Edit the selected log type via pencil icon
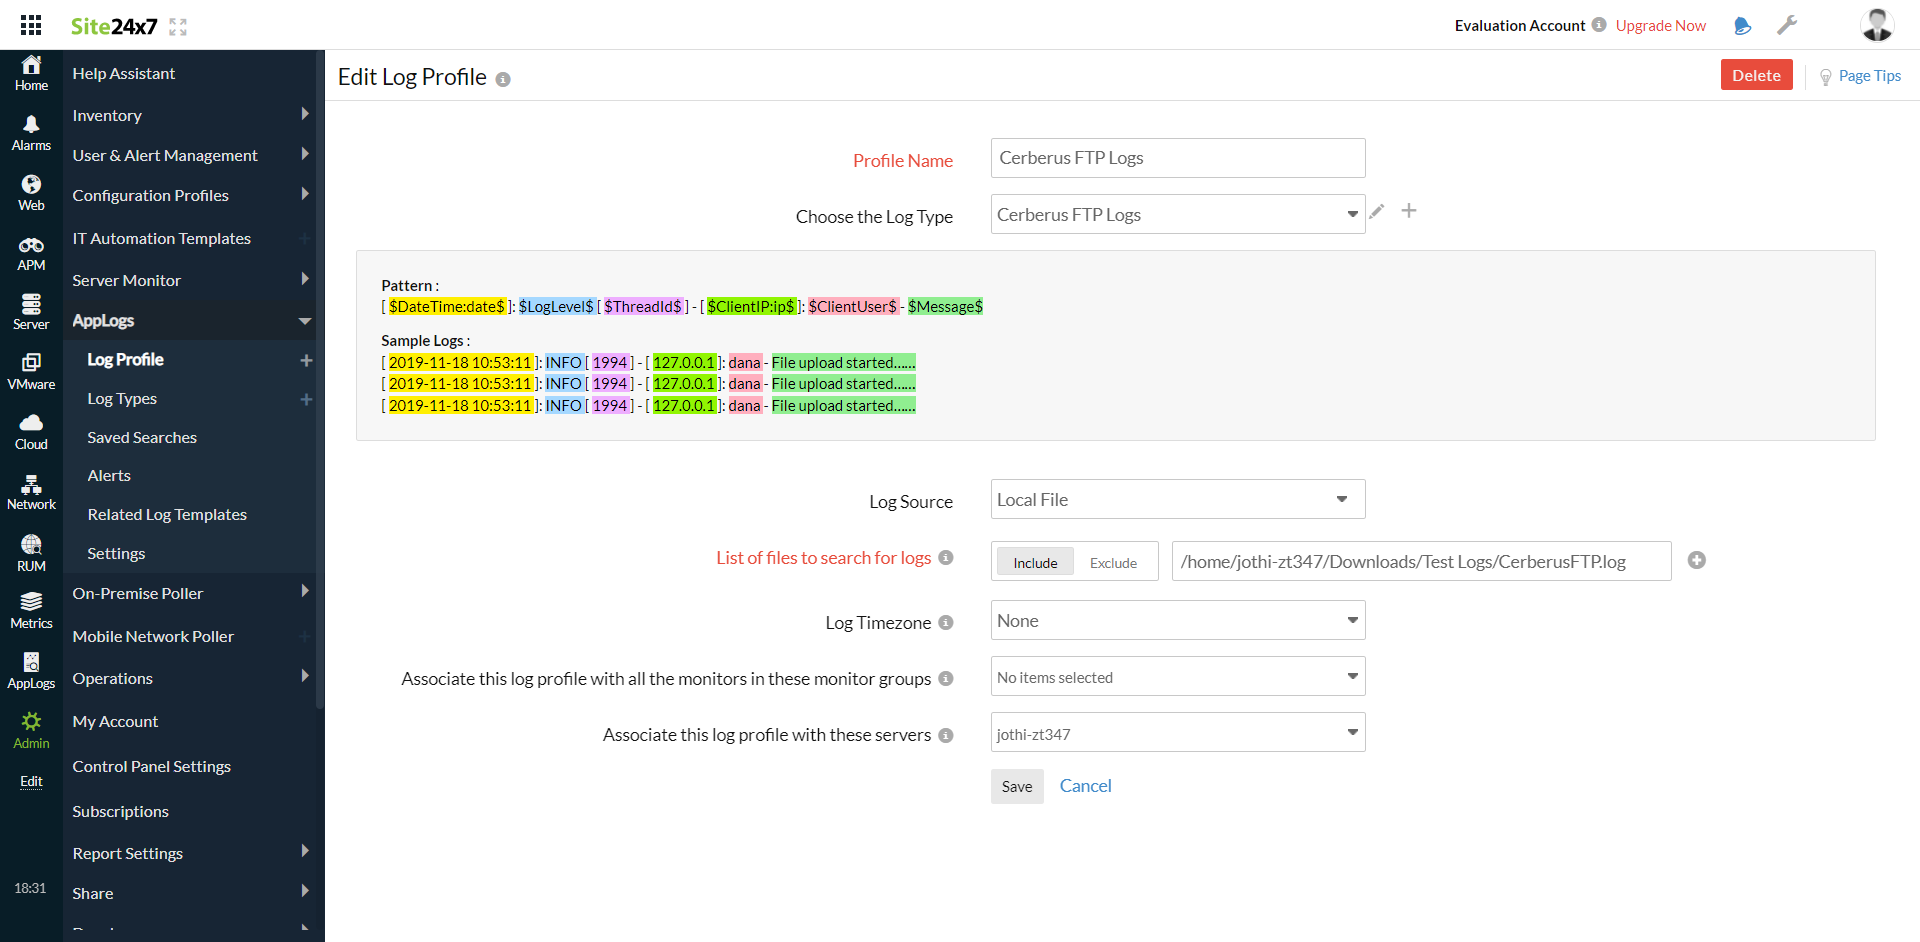The height and width of the screenshot is (942, 1920). (x=1377, y=211)
